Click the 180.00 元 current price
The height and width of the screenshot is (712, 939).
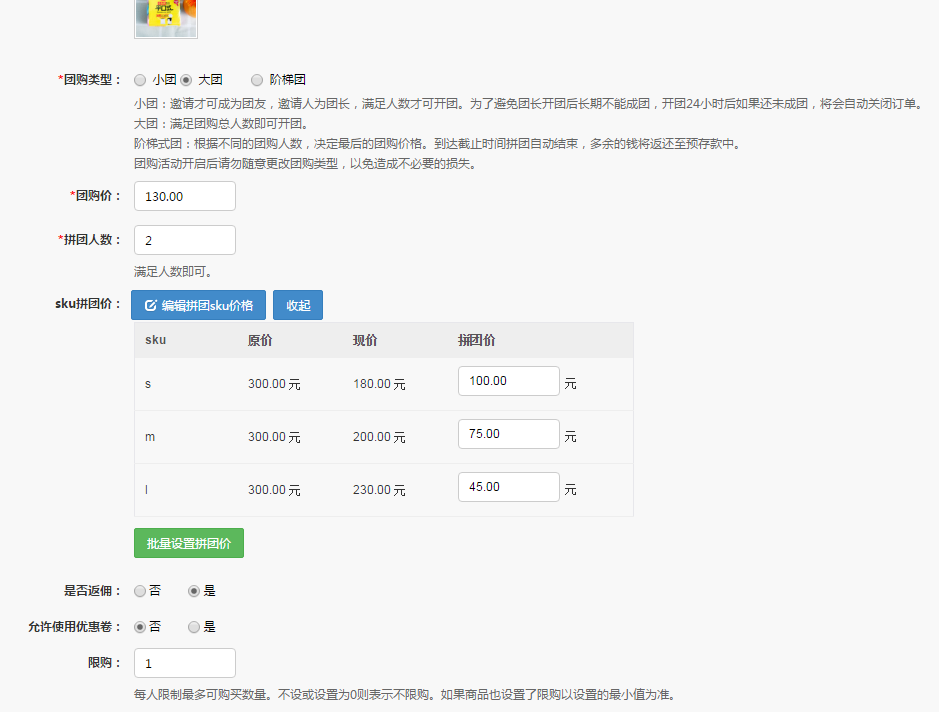point(379,384)
